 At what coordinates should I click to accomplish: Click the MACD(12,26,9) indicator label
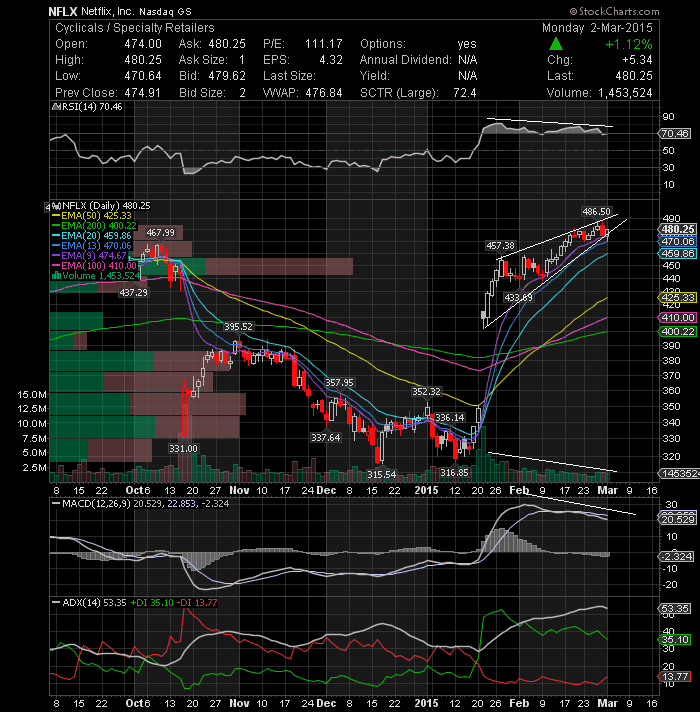click(141, 504)
